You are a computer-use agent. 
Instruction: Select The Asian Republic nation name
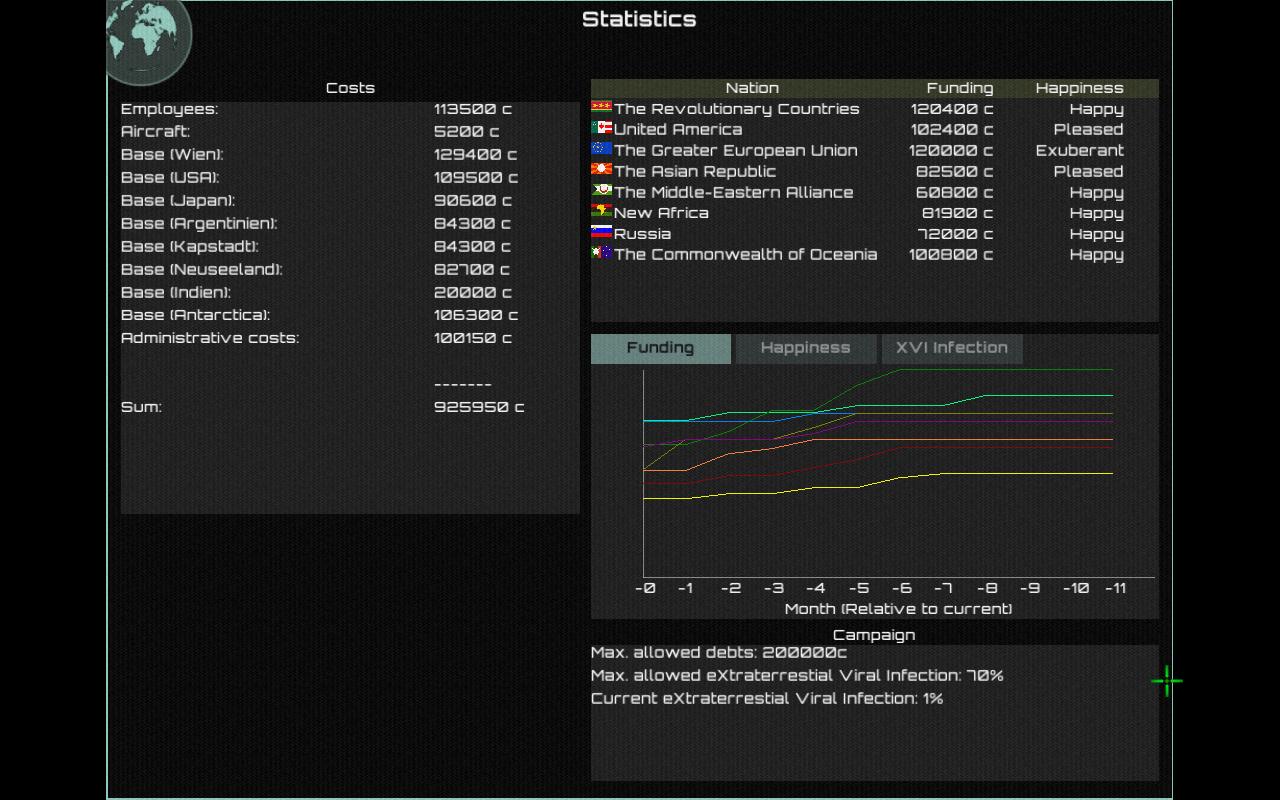[x=694, y=171]
